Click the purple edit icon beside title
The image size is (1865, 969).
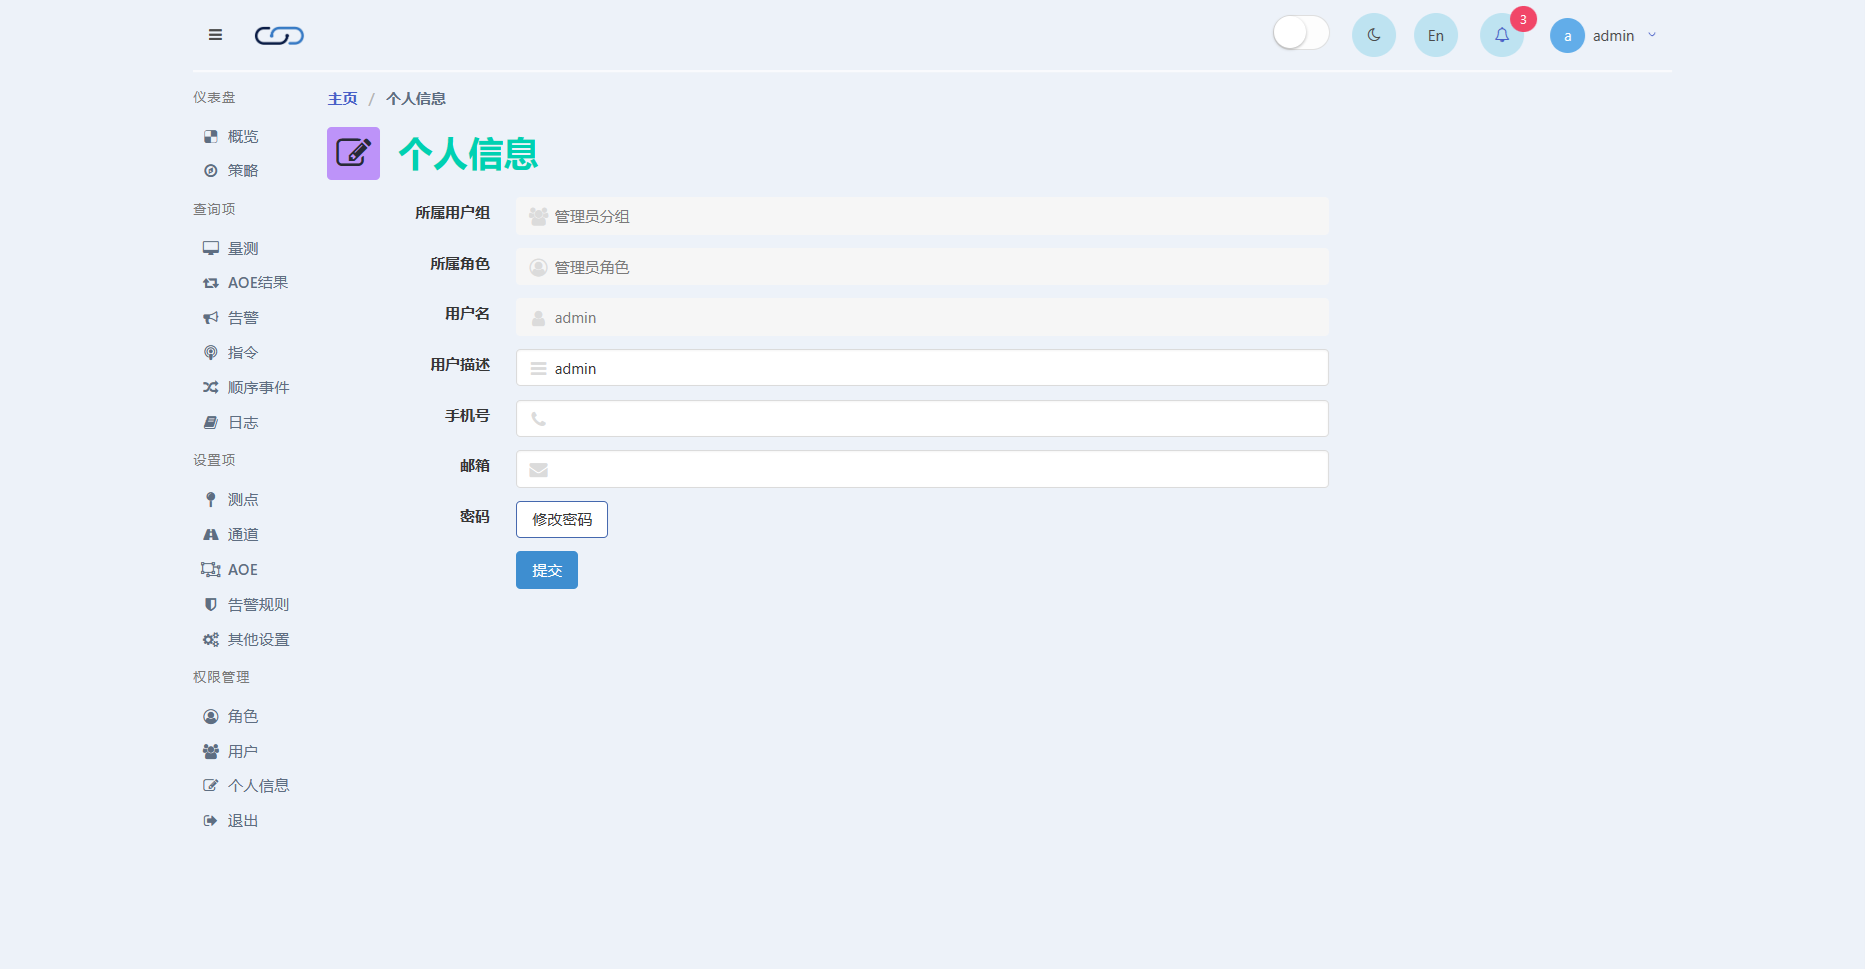[x=353, y=153]
